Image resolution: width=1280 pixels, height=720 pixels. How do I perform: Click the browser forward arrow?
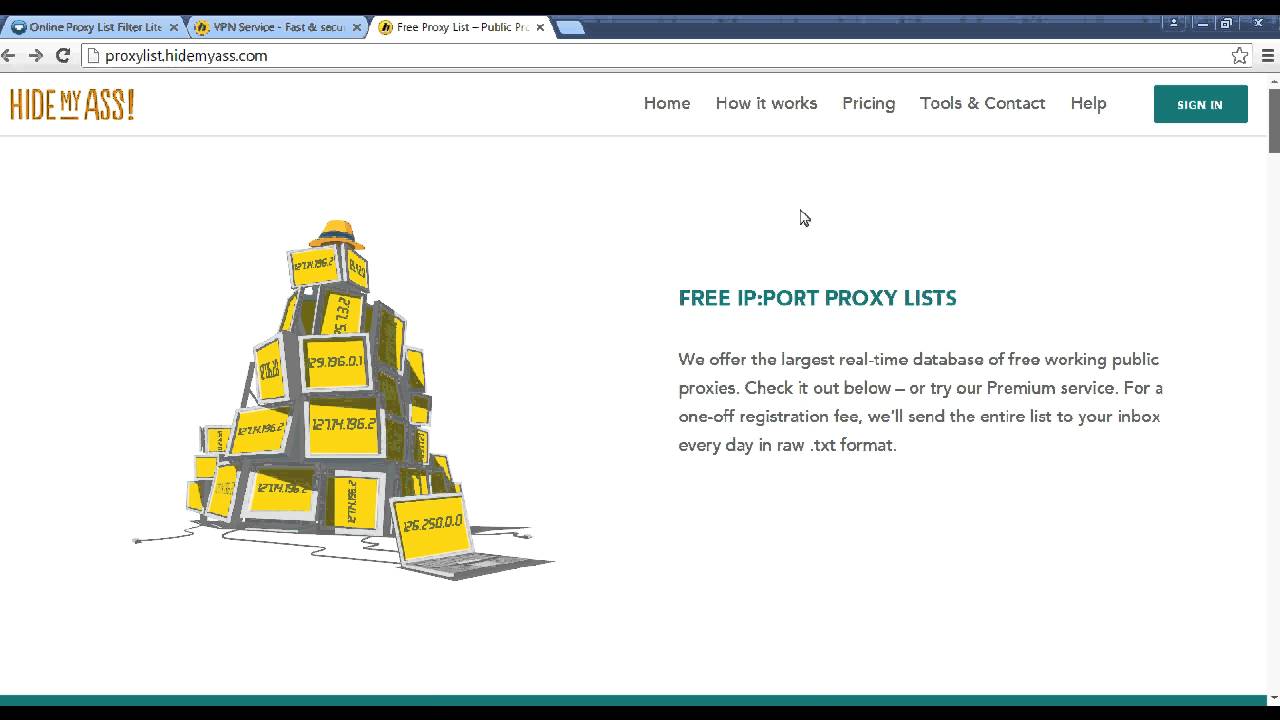36,56
